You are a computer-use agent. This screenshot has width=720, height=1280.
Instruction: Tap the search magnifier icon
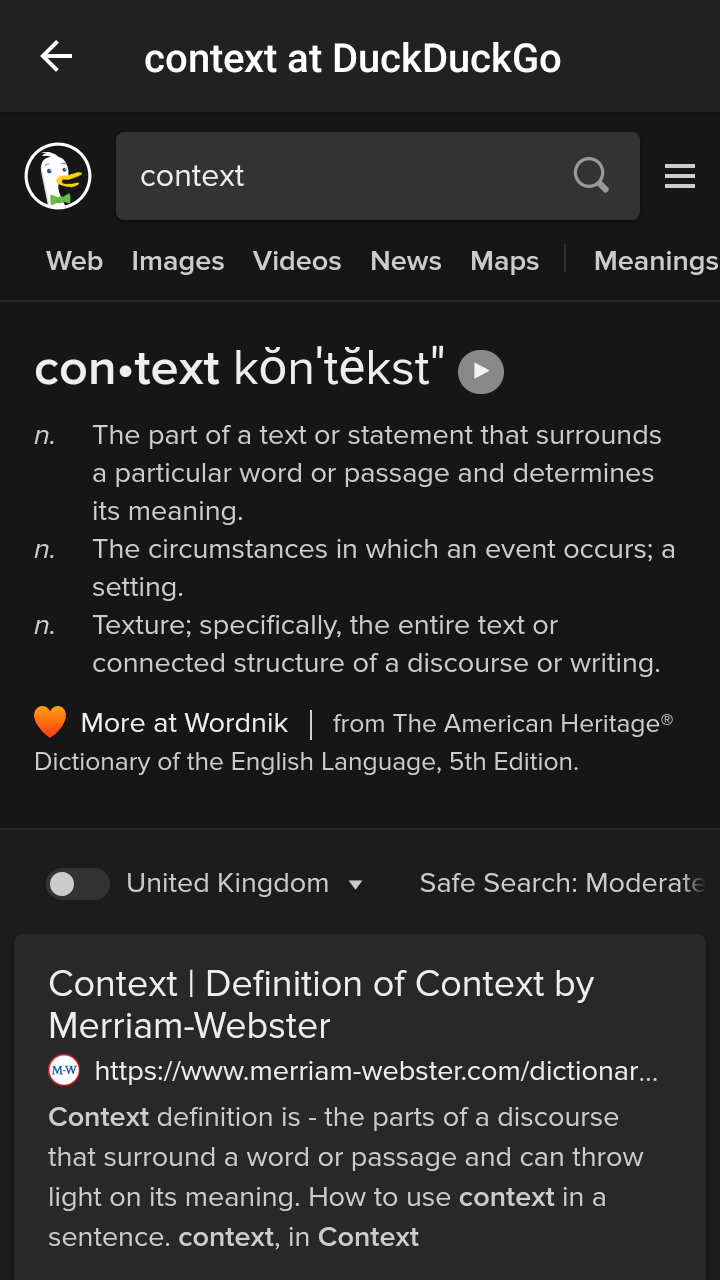tap(591, 176)
